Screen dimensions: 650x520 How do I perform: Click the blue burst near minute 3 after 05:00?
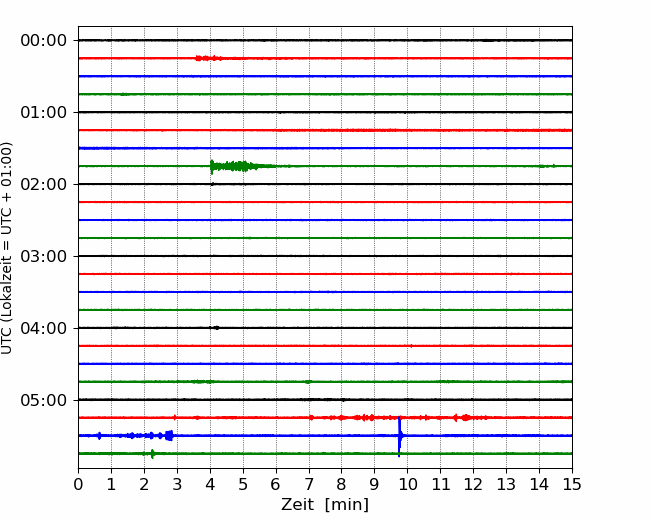[x=169, y=435]
